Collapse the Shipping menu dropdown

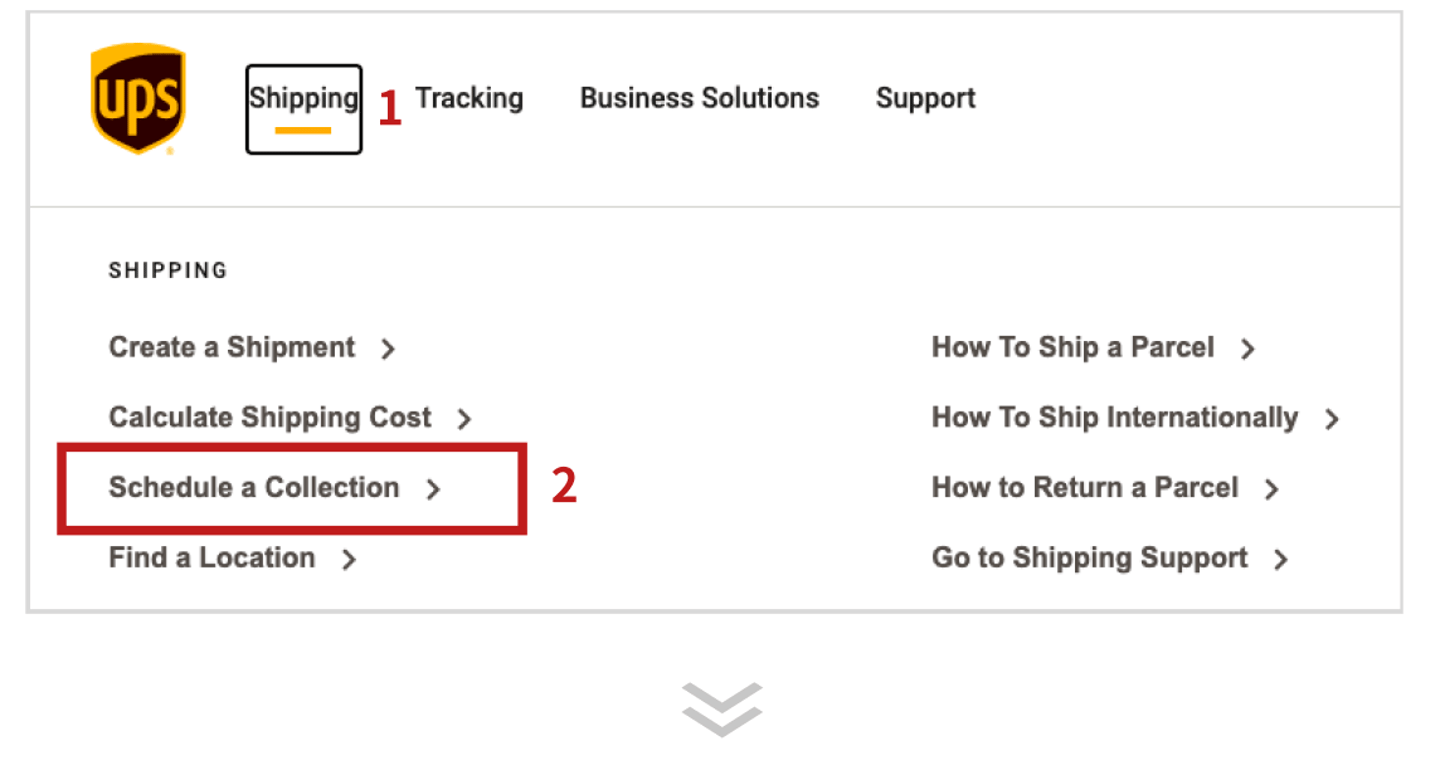pyautogui.click(x=303, y=99)
